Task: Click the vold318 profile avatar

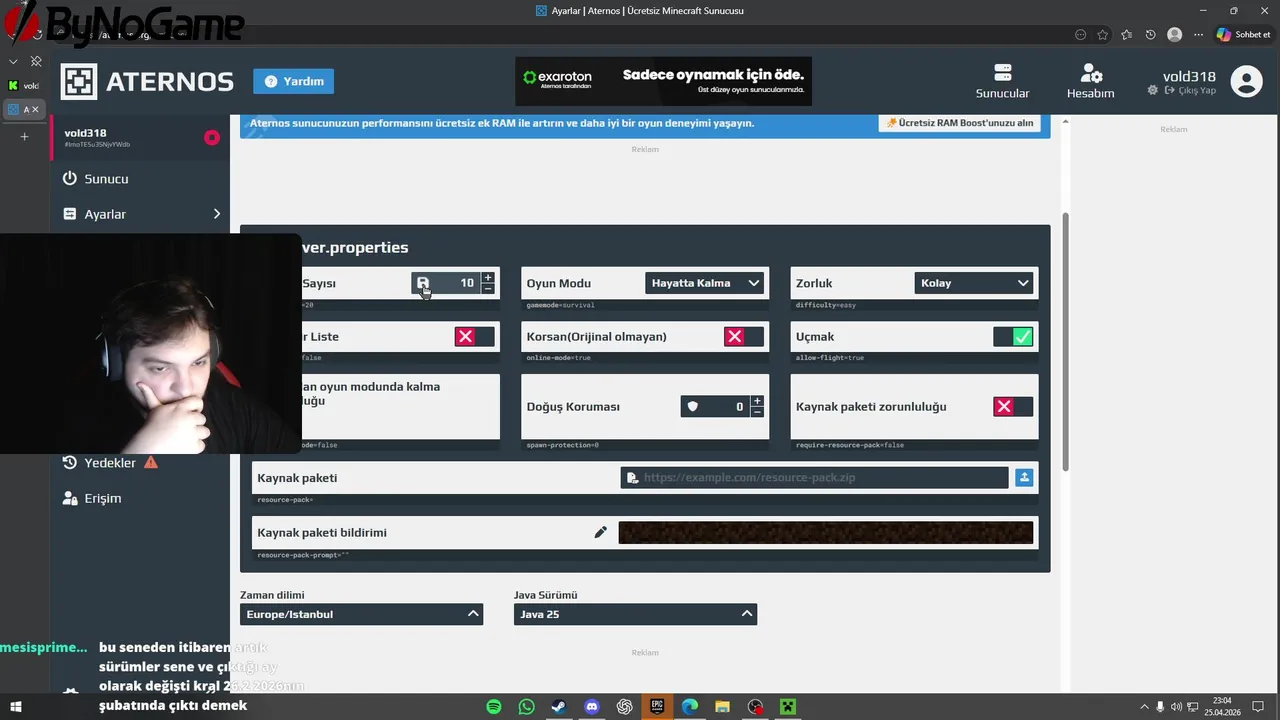Action: (1246, 81)
